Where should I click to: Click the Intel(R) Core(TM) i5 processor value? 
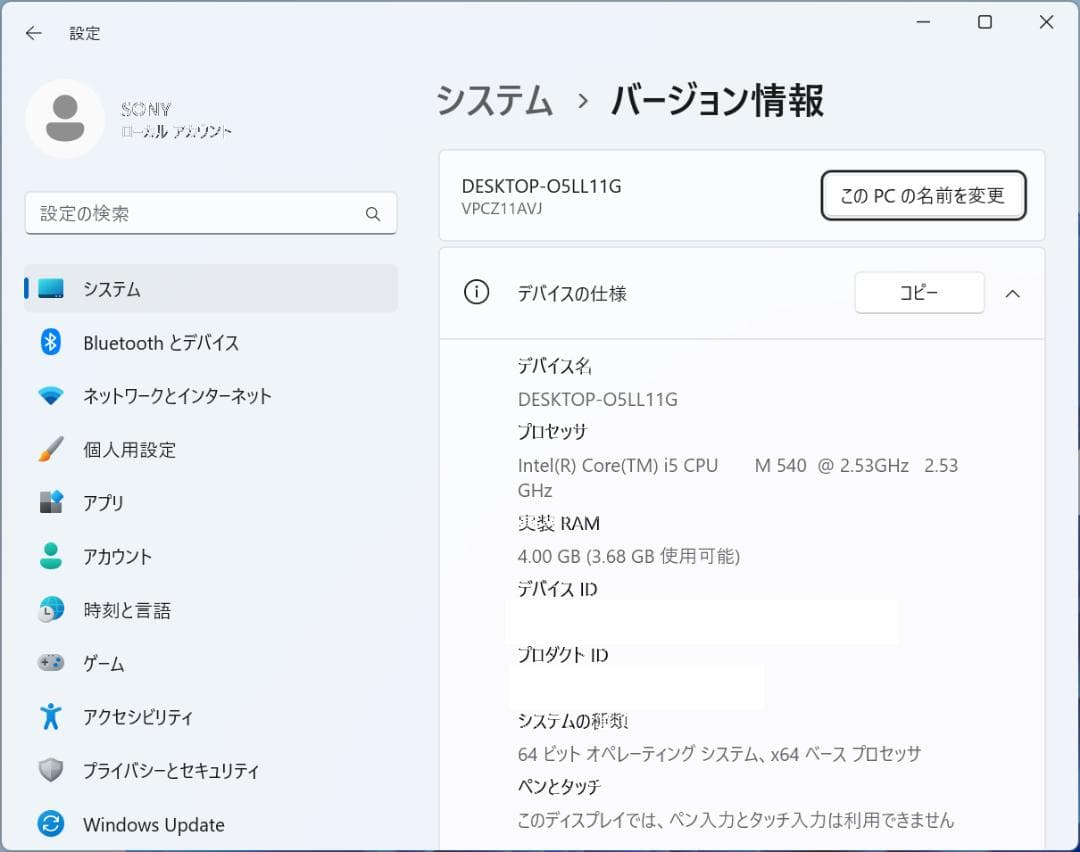coord(738,478)
